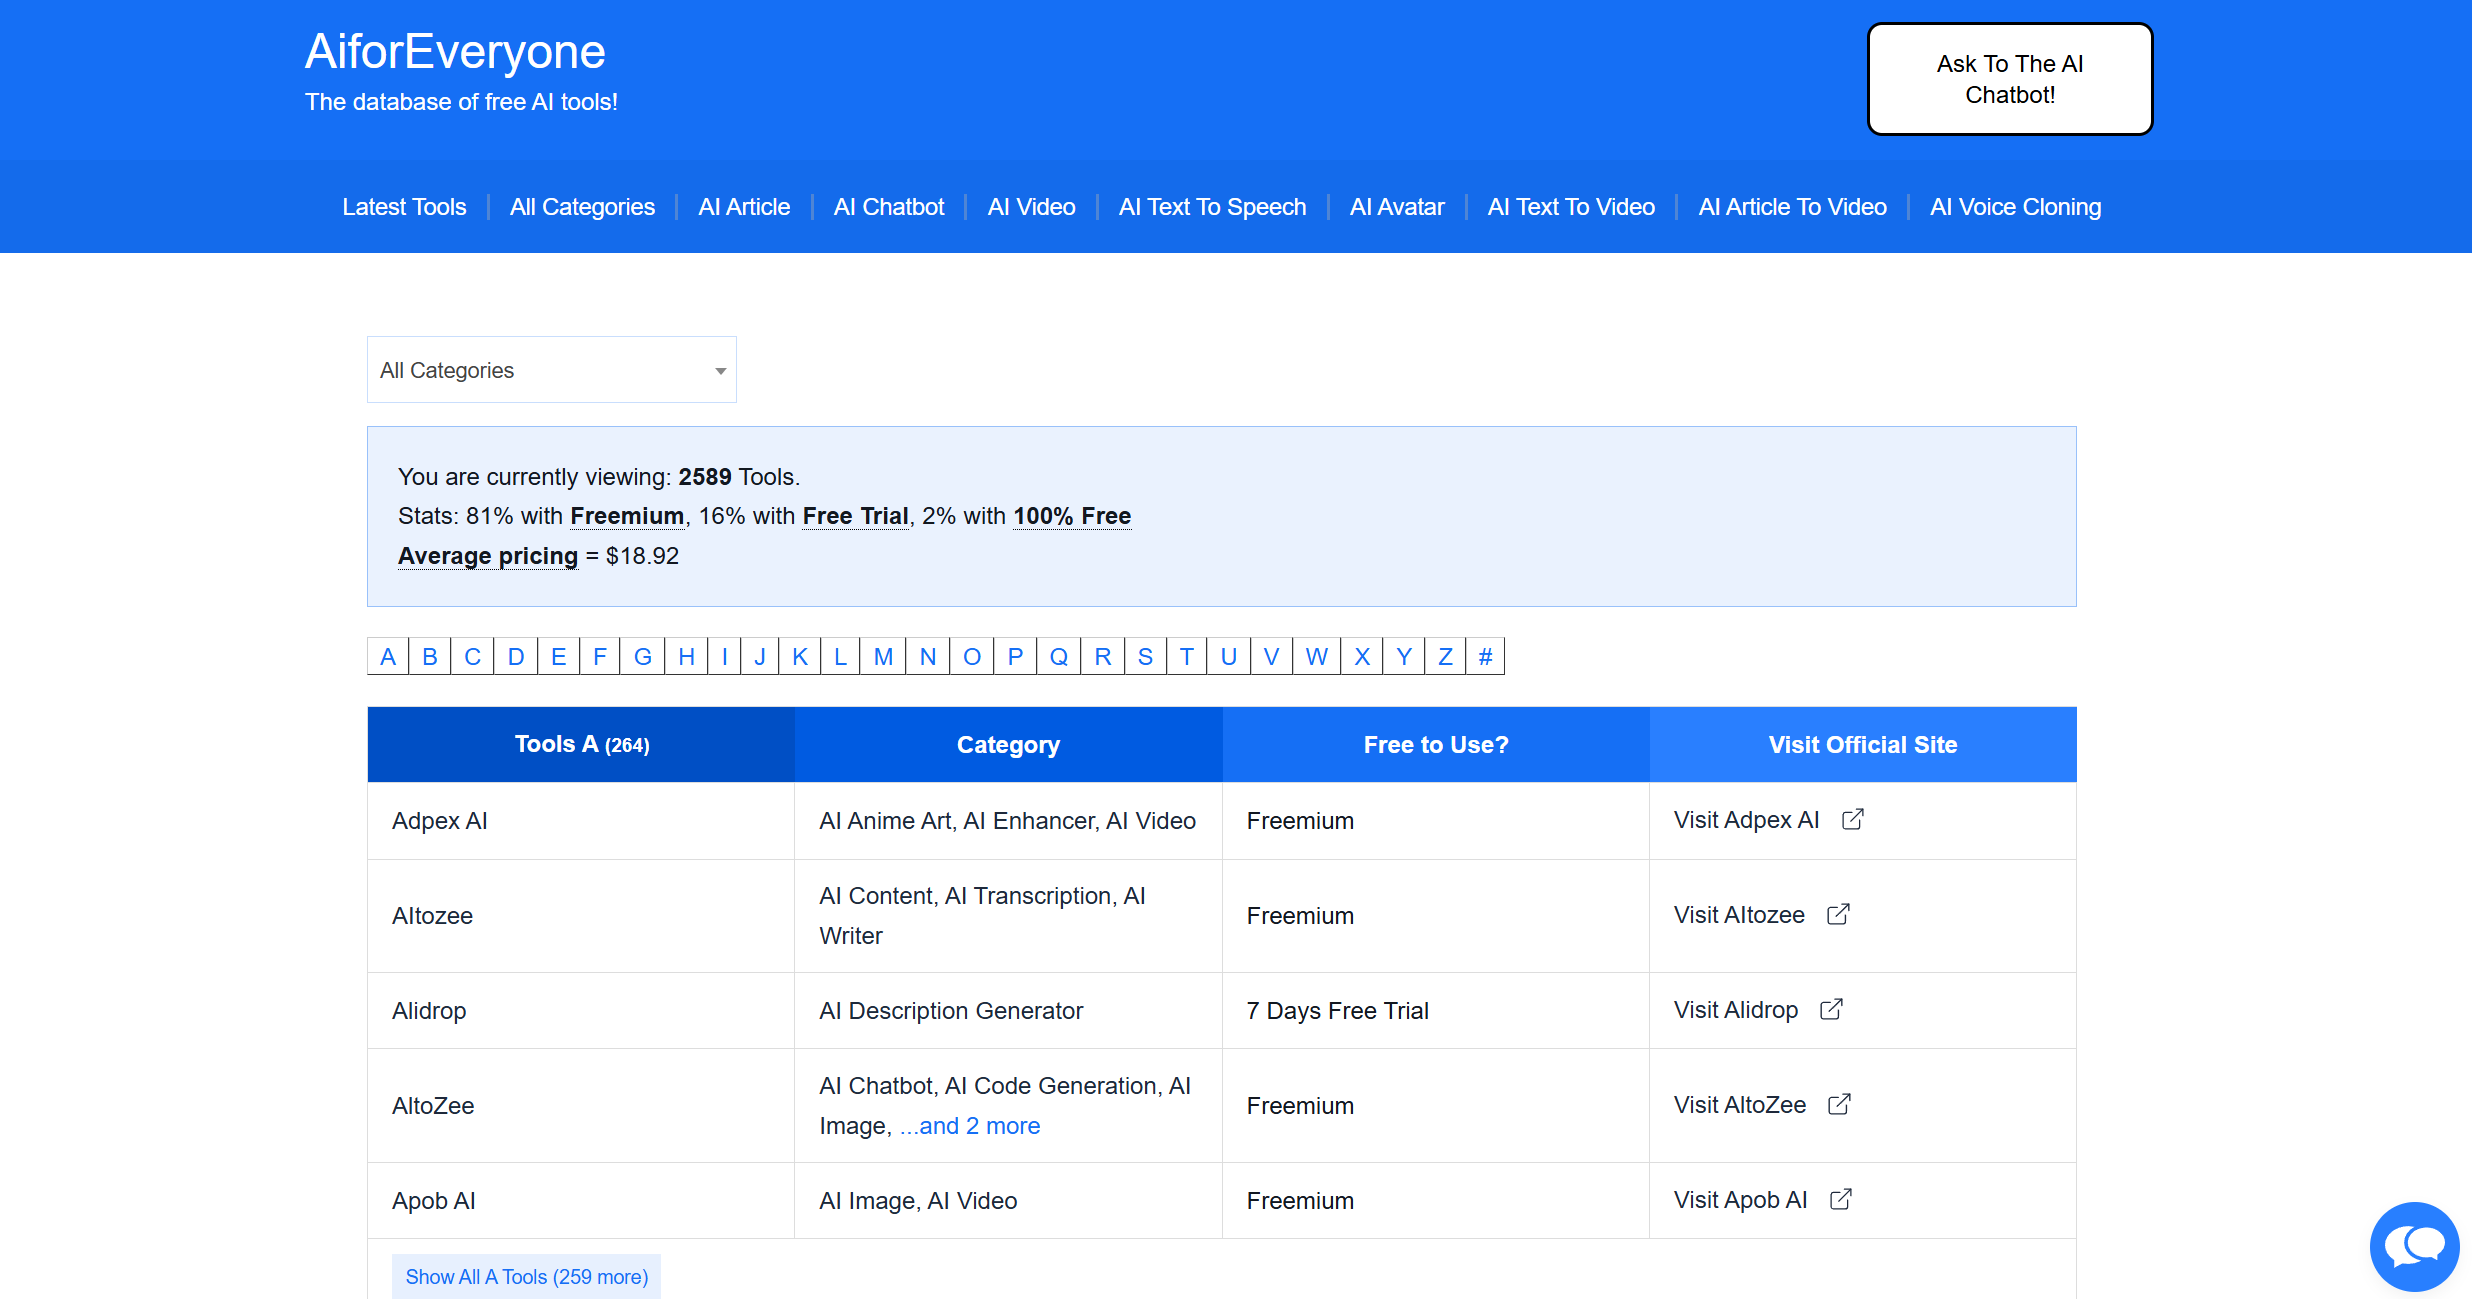Select AI Chatbot nav link

tap(889, 207)
